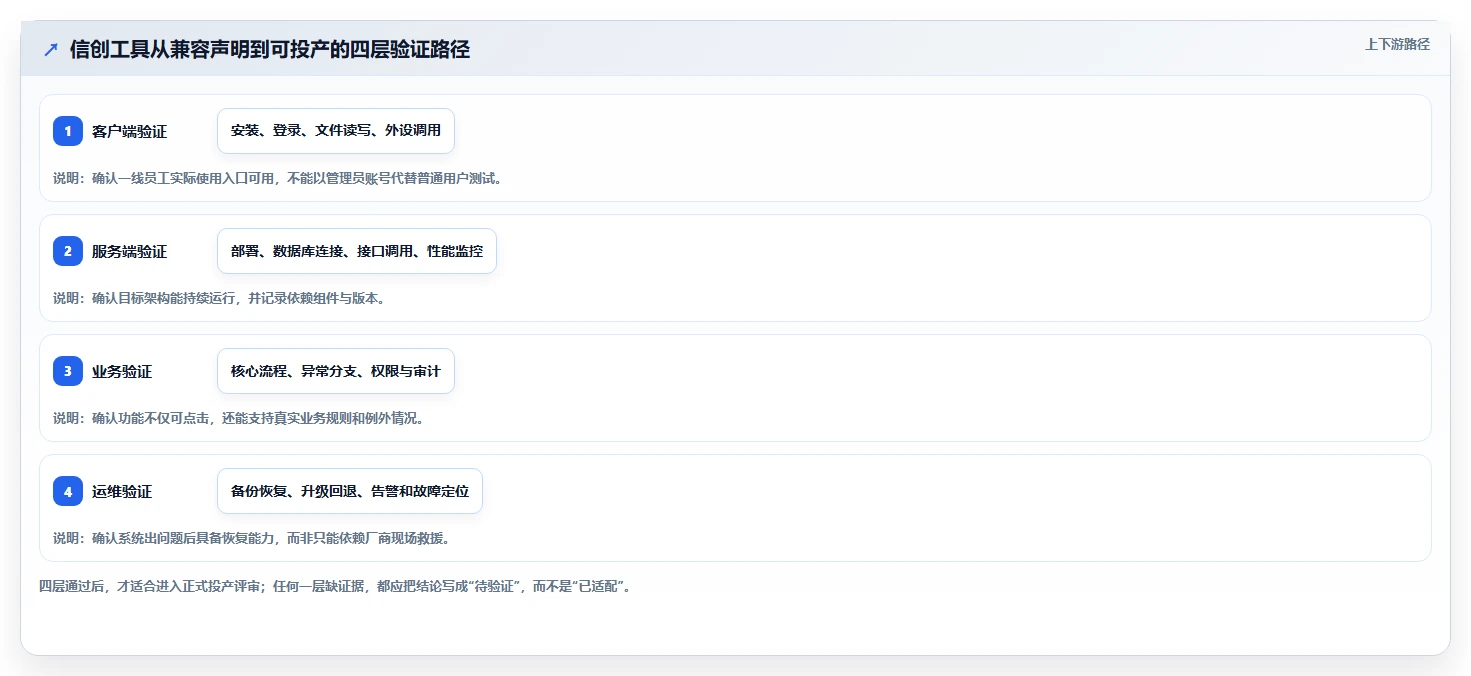
Task: Click the 部署、数据库连接、接口调用、性能监控 chip
Action: coord(357,251)
